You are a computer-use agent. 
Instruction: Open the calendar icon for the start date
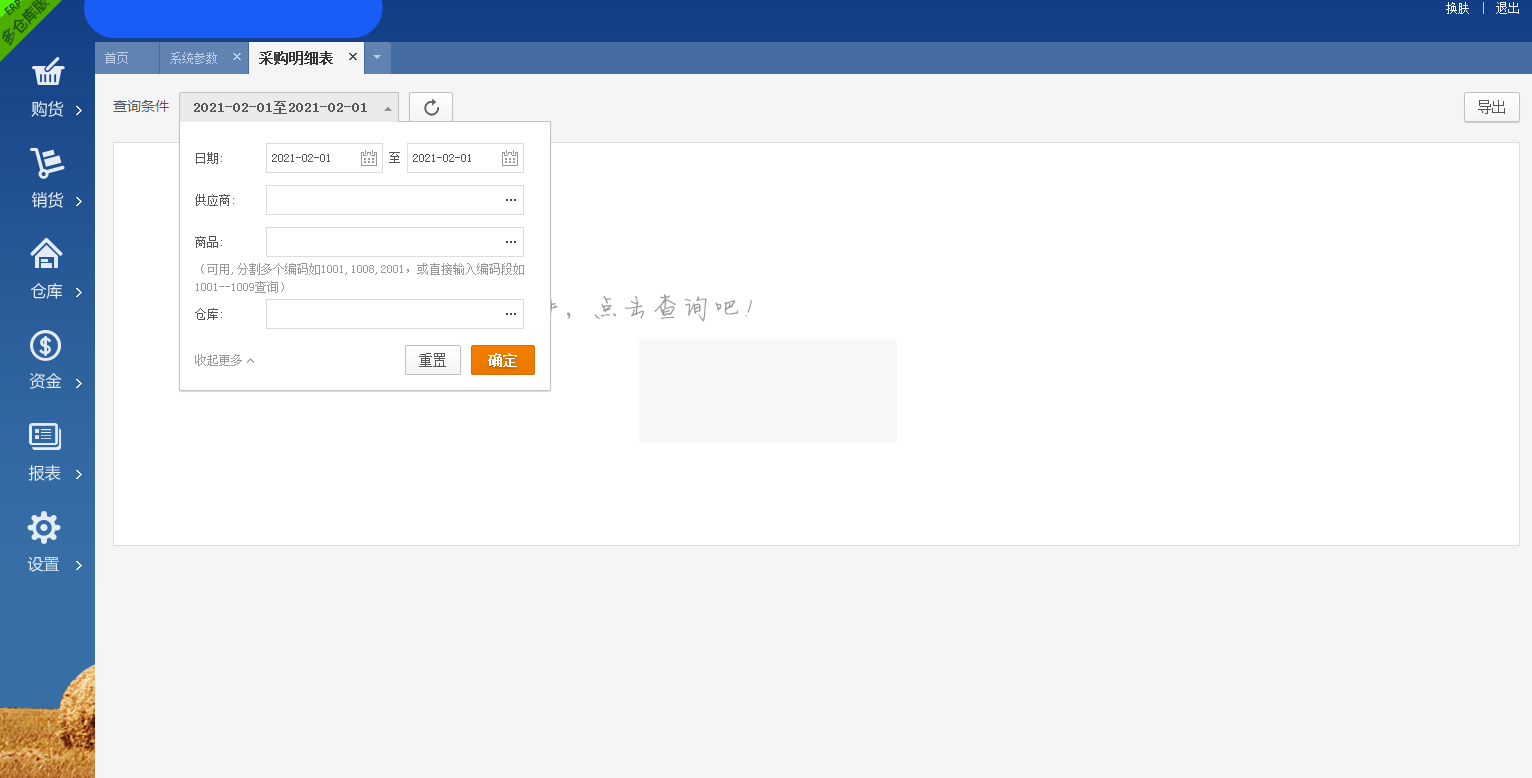(367, 157)
